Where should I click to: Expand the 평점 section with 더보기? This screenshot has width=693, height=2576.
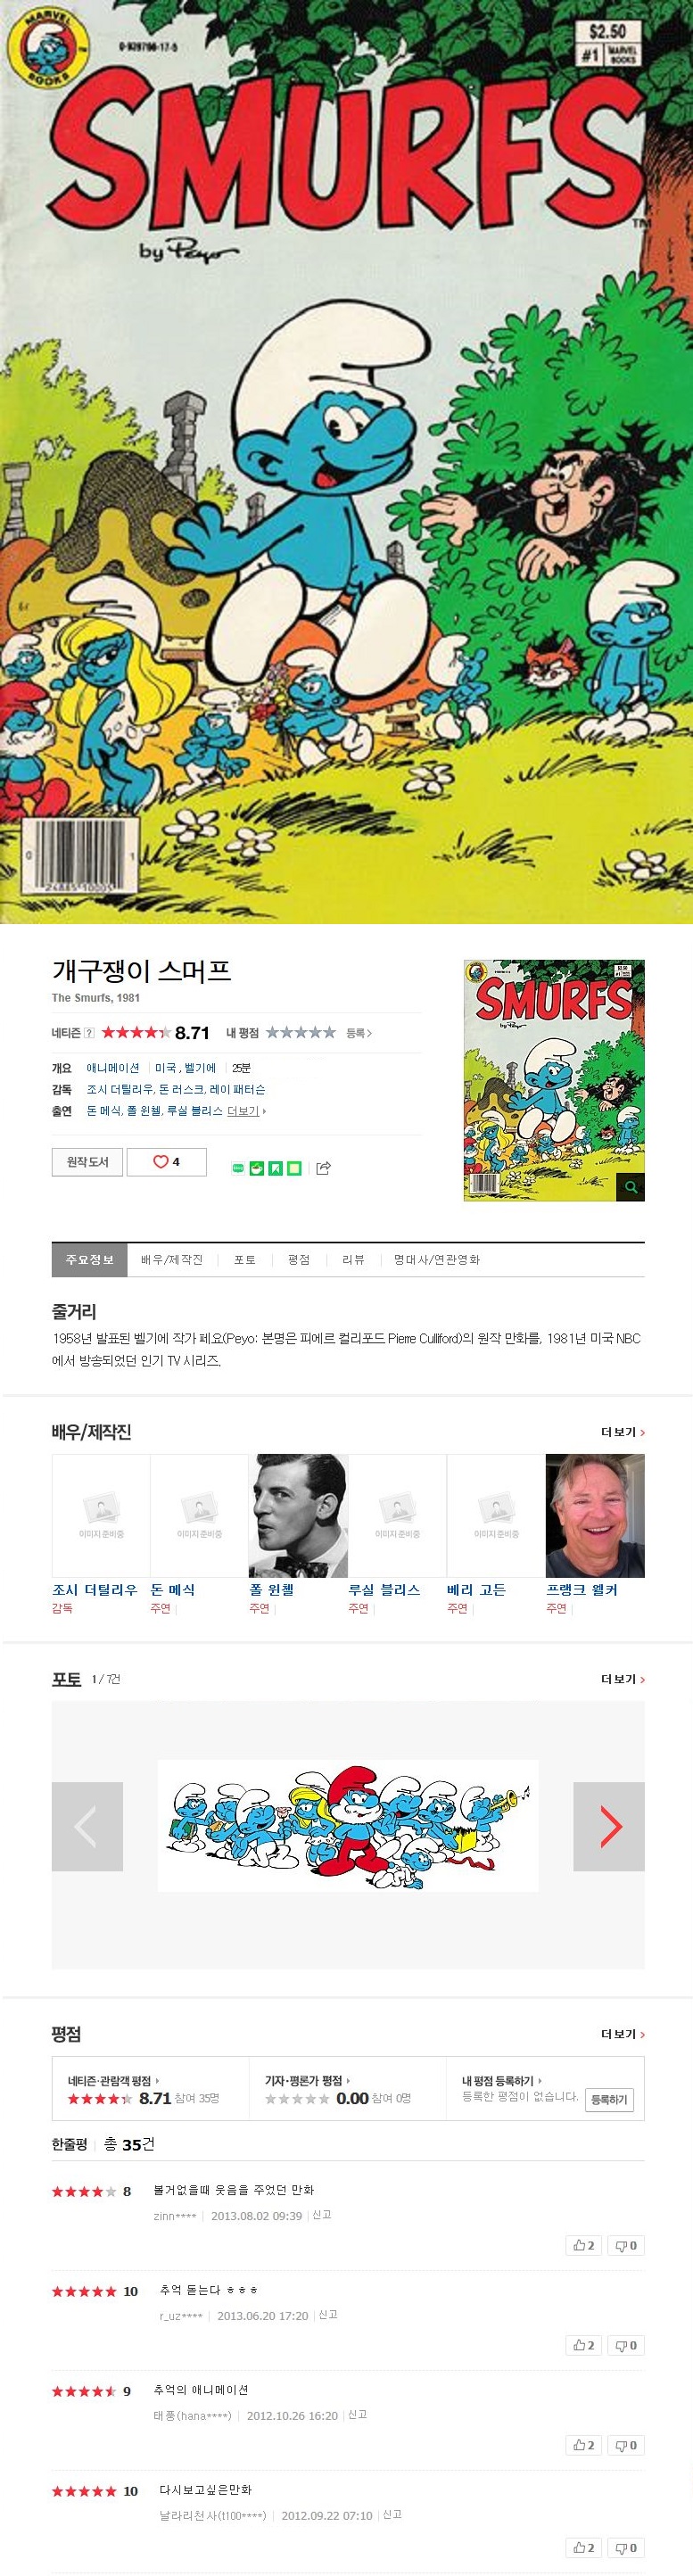click(x=622, y=2034)
